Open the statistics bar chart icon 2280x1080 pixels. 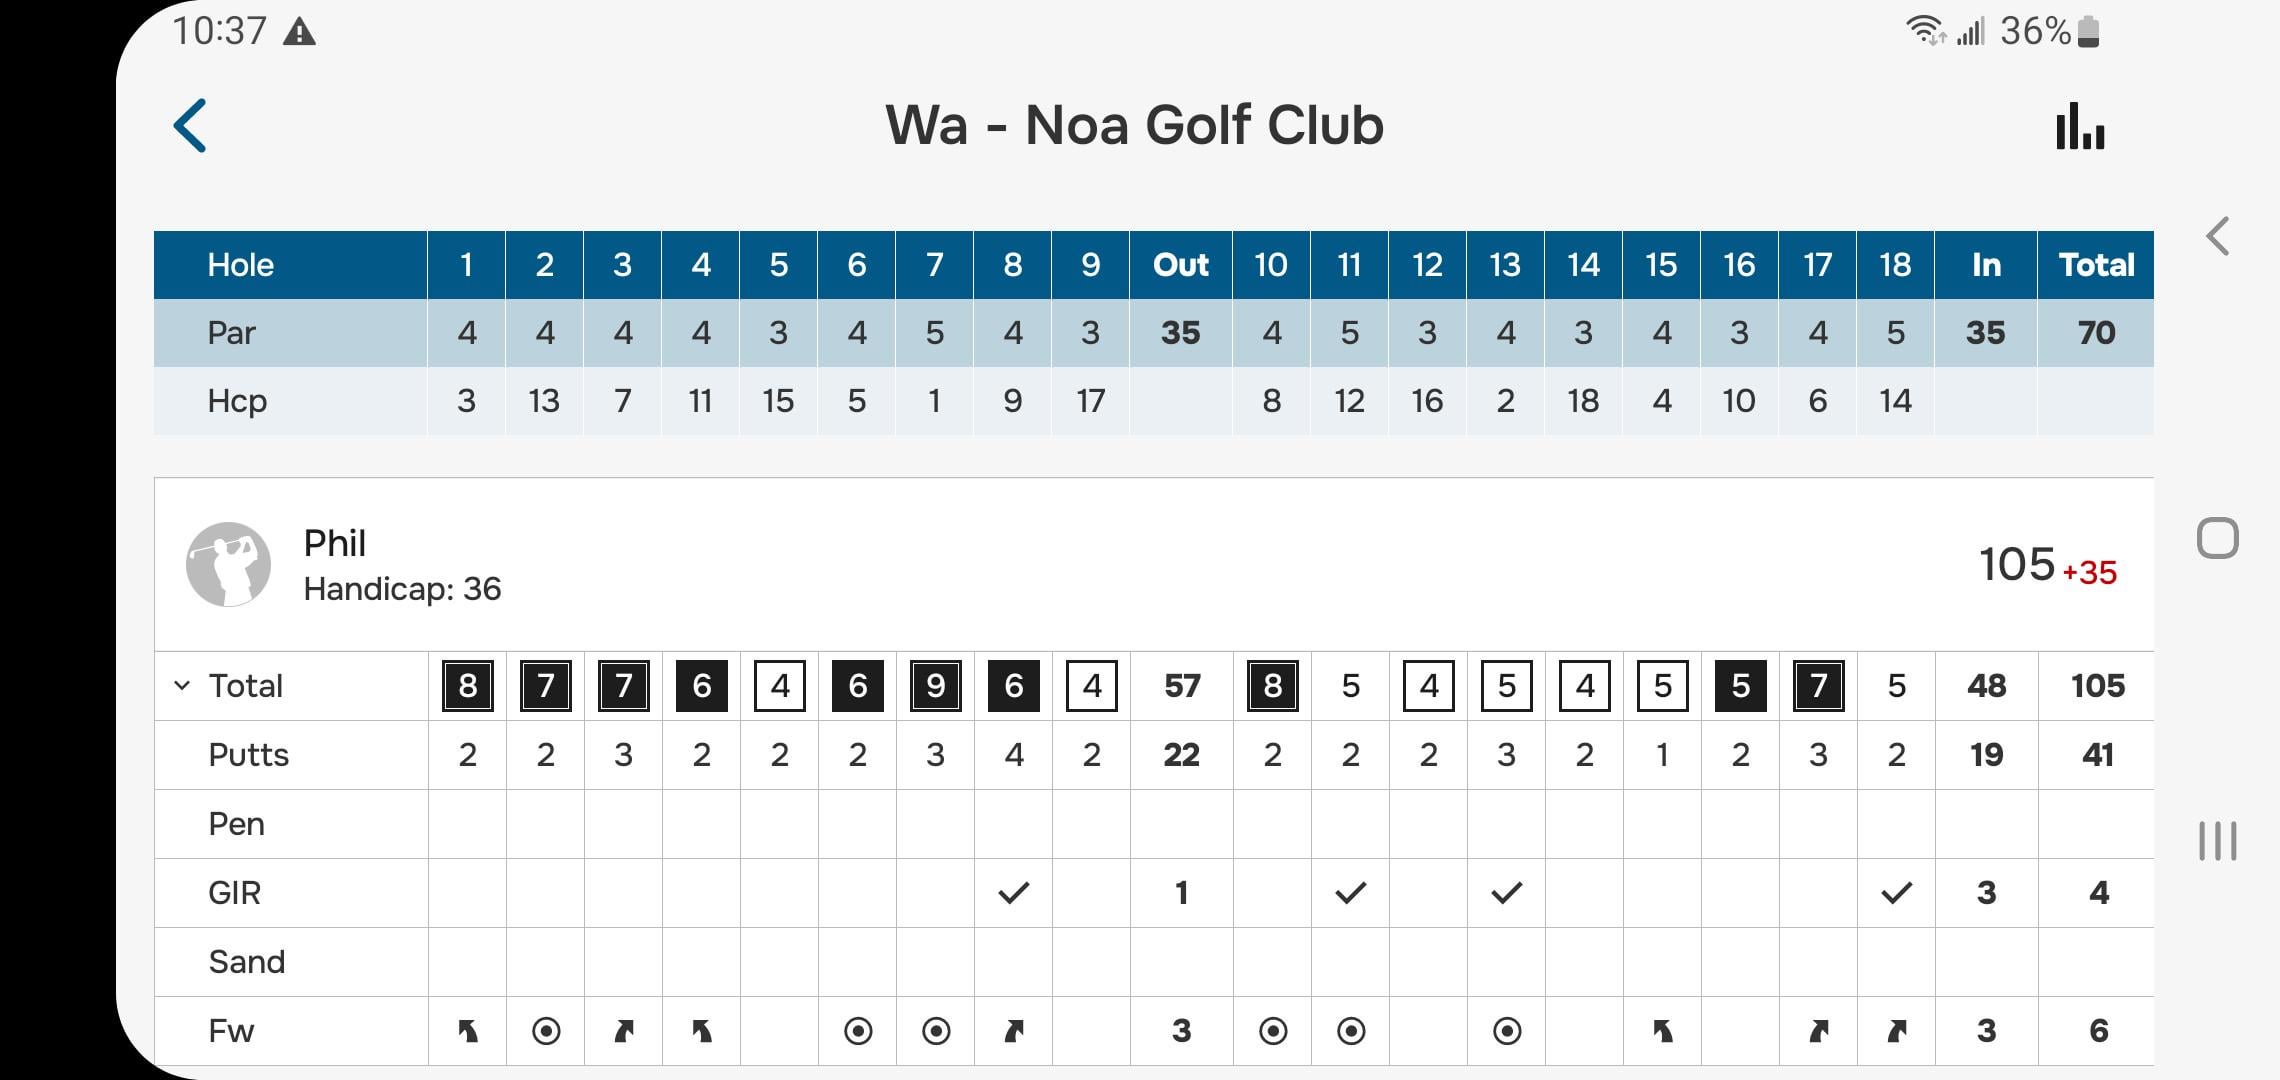(x=2080, y=126)
